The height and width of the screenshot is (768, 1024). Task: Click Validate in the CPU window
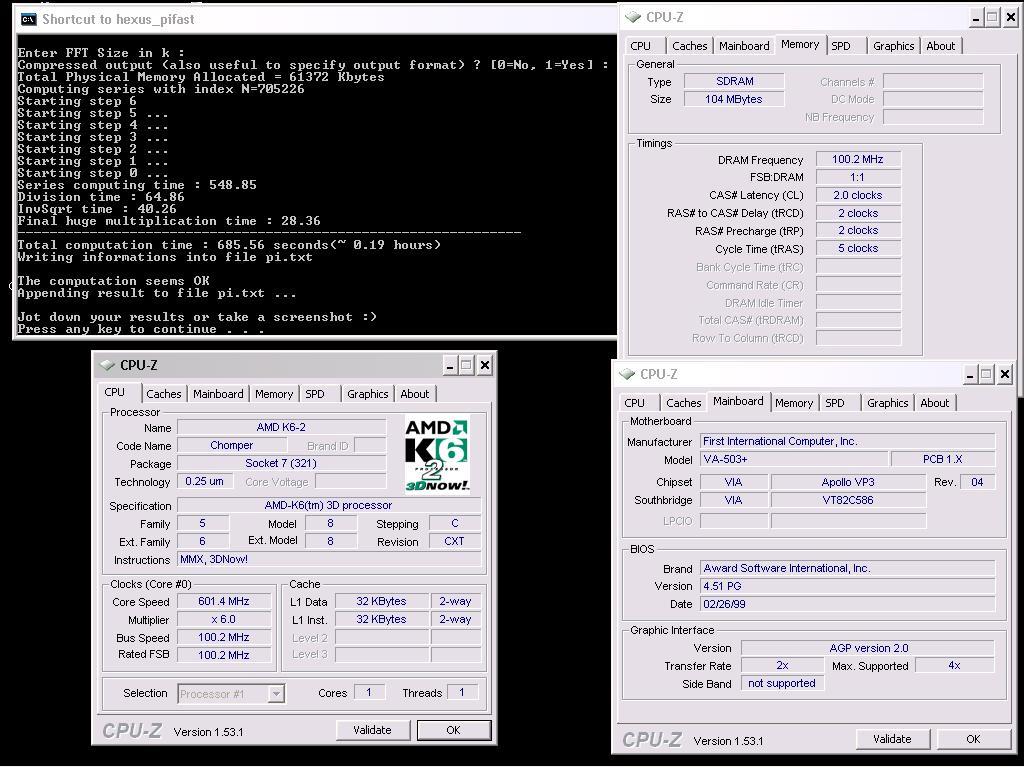point(372,730)
